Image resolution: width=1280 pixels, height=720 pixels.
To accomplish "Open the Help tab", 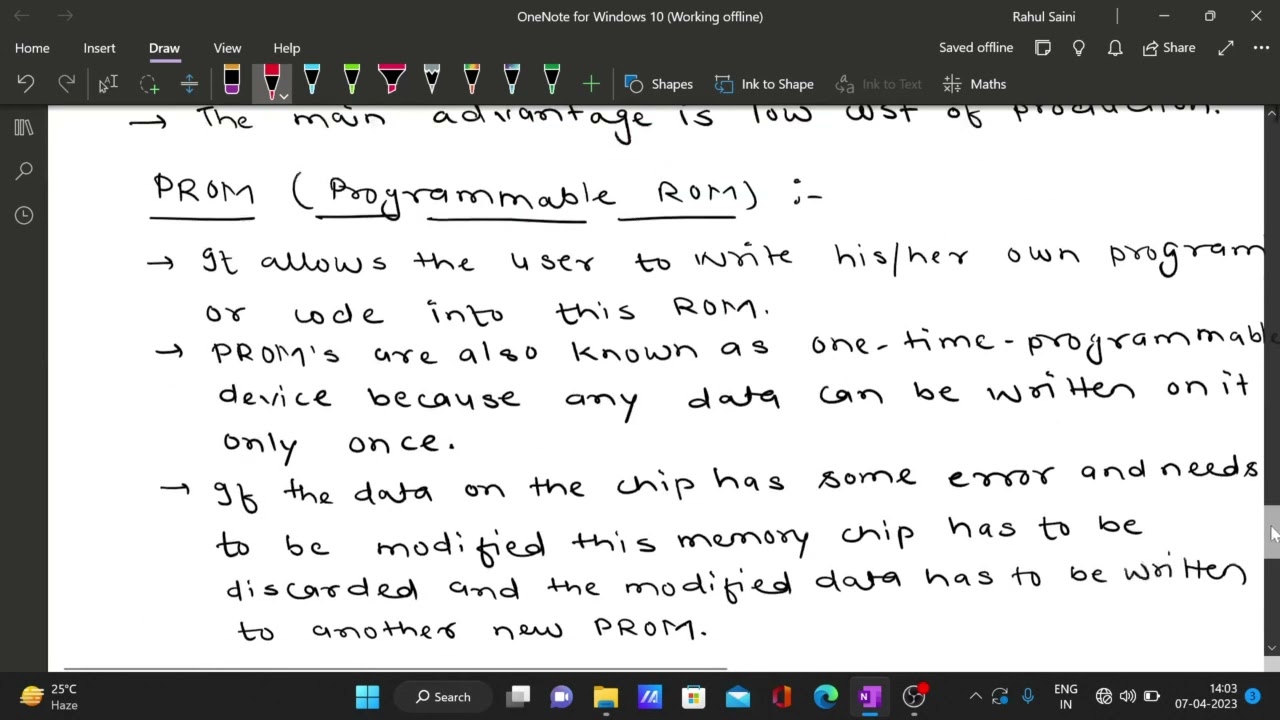I will coord(286,48).
